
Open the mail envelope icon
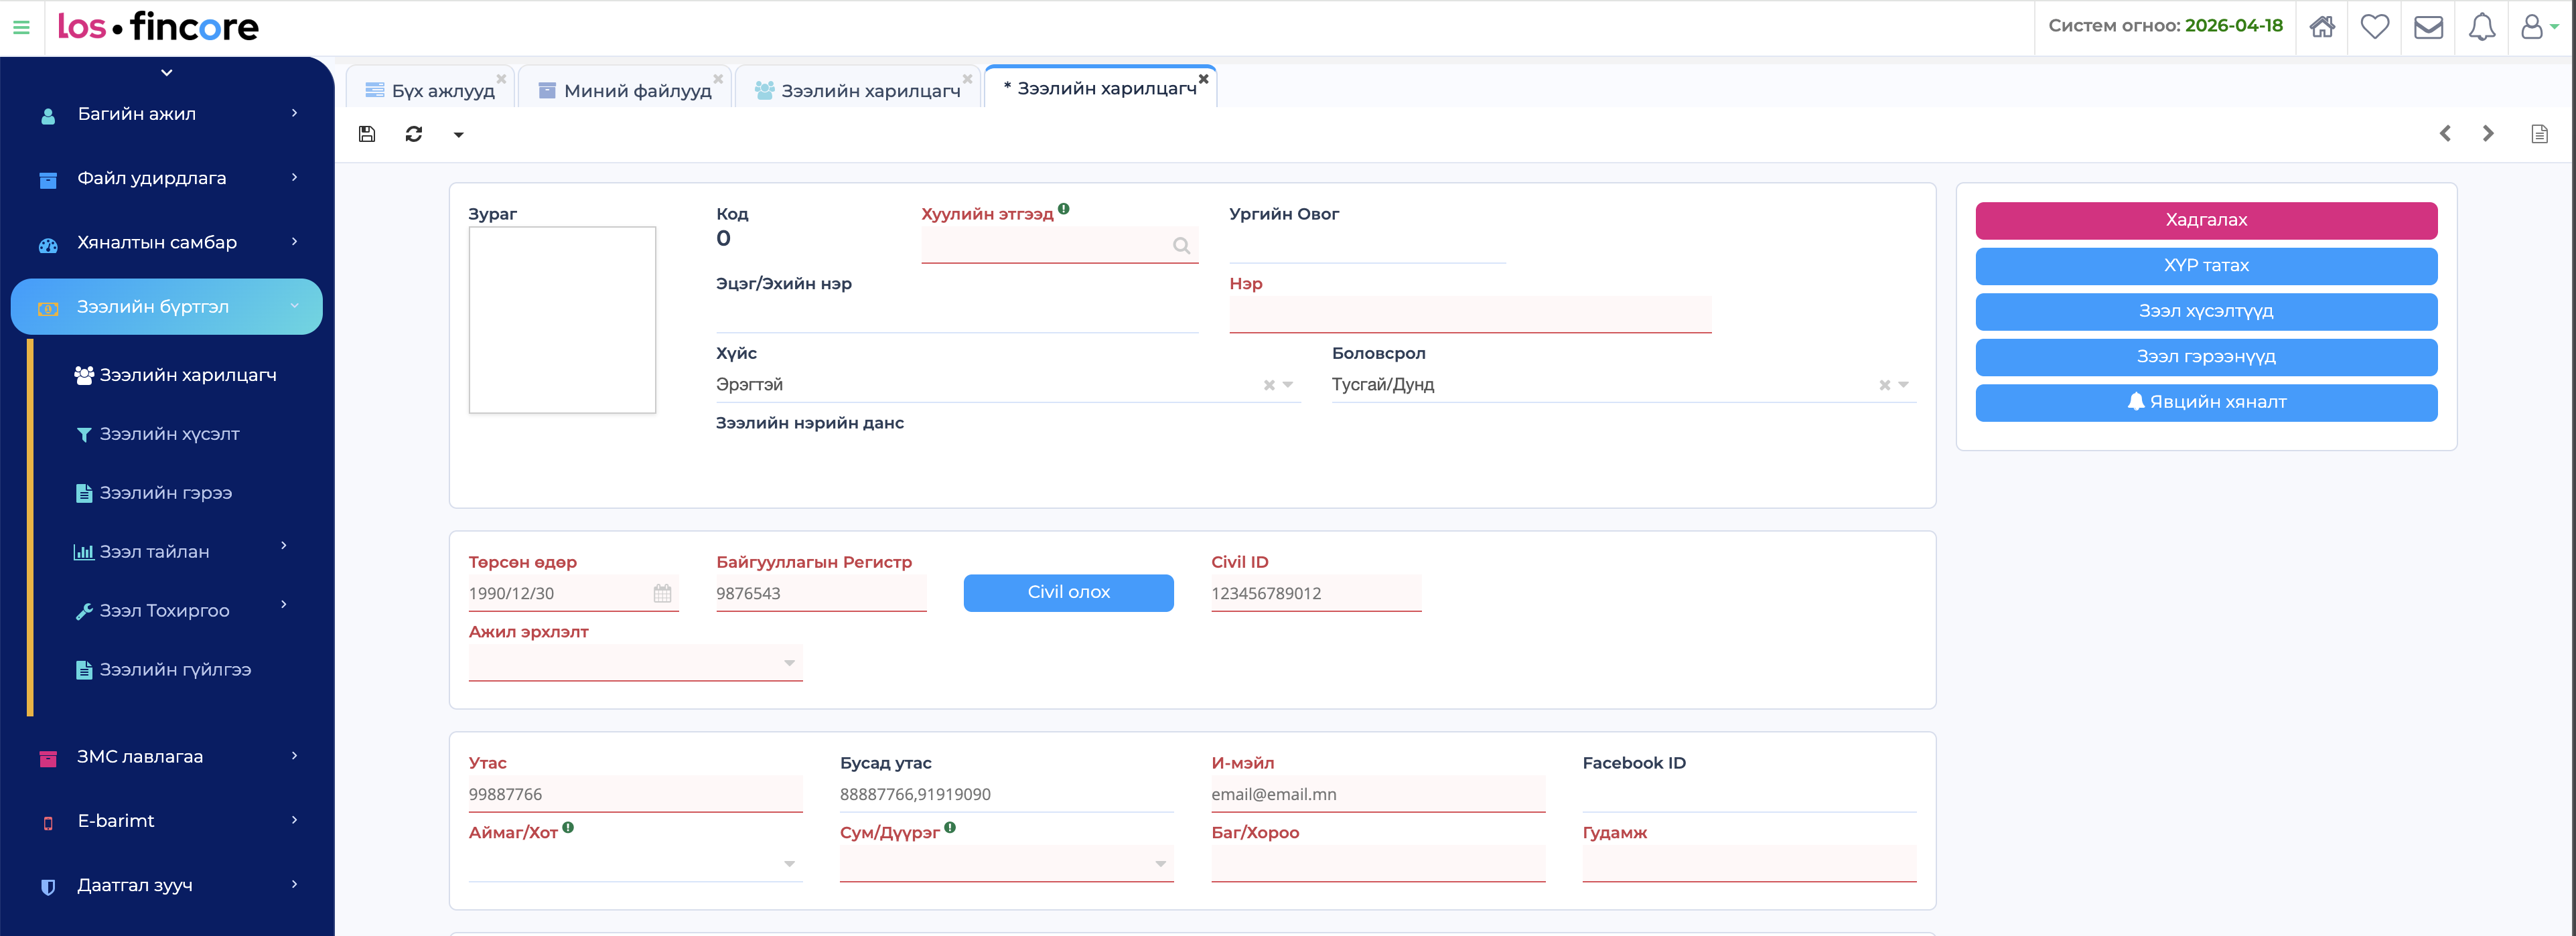pos(2428,27)
